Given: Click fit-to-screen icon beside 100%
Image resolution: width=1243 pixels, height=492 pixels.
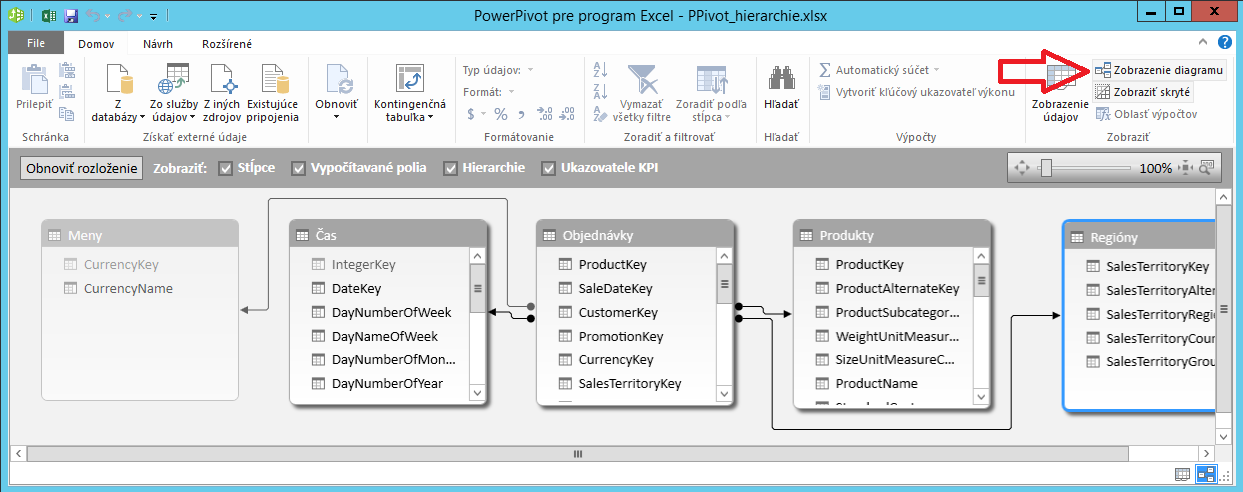Looking at the screenshot, I should tap(1187, 168).
